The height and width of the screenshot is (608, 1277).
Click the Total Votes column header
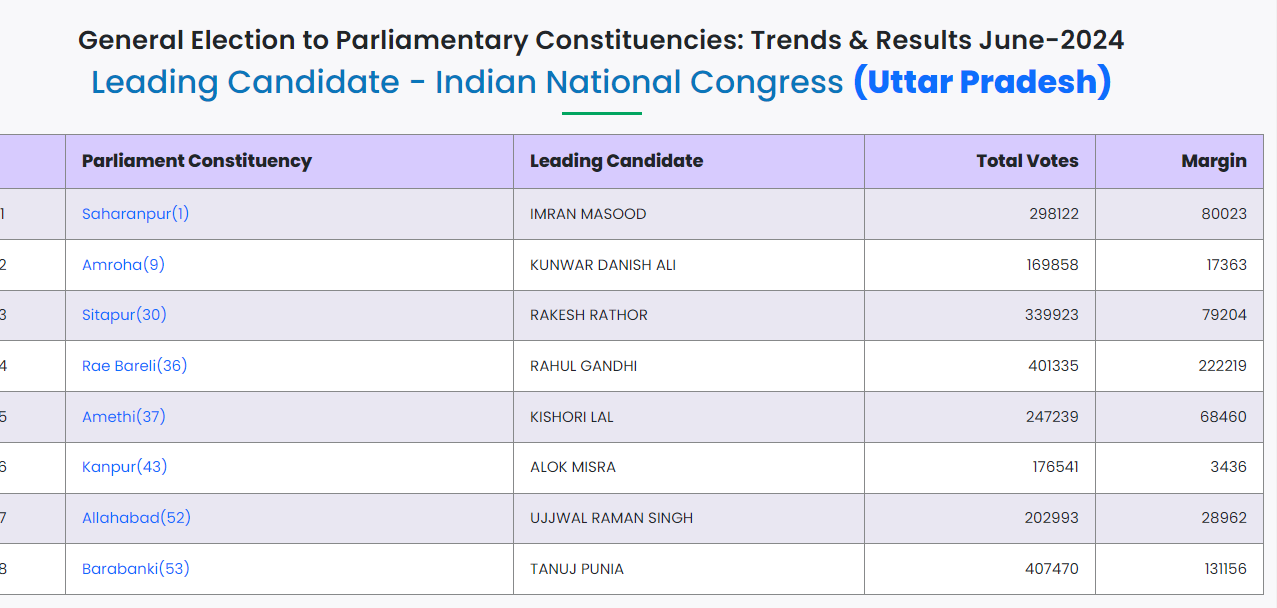[1027, 161]
